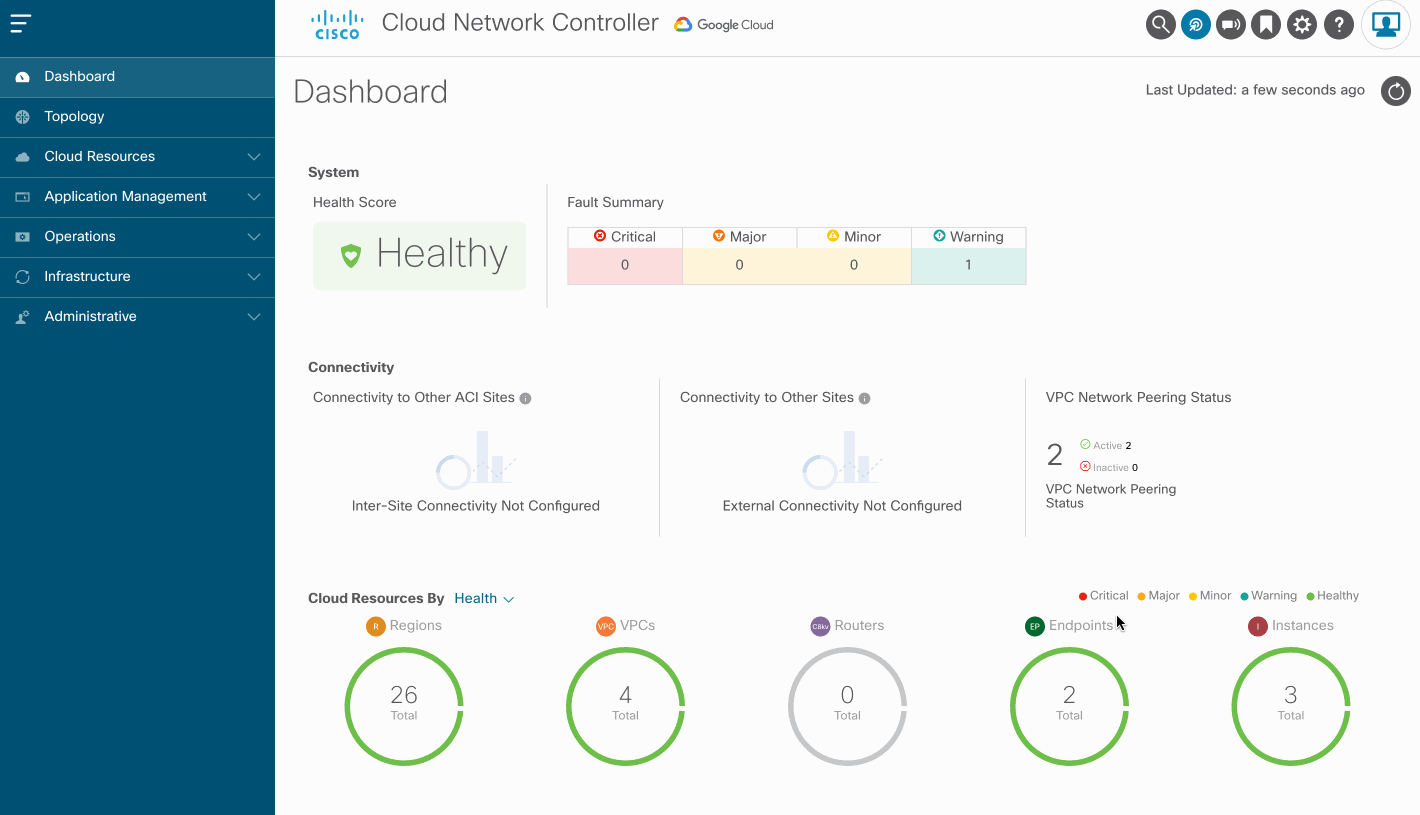Open the settings gear icon

[1302, 25]
